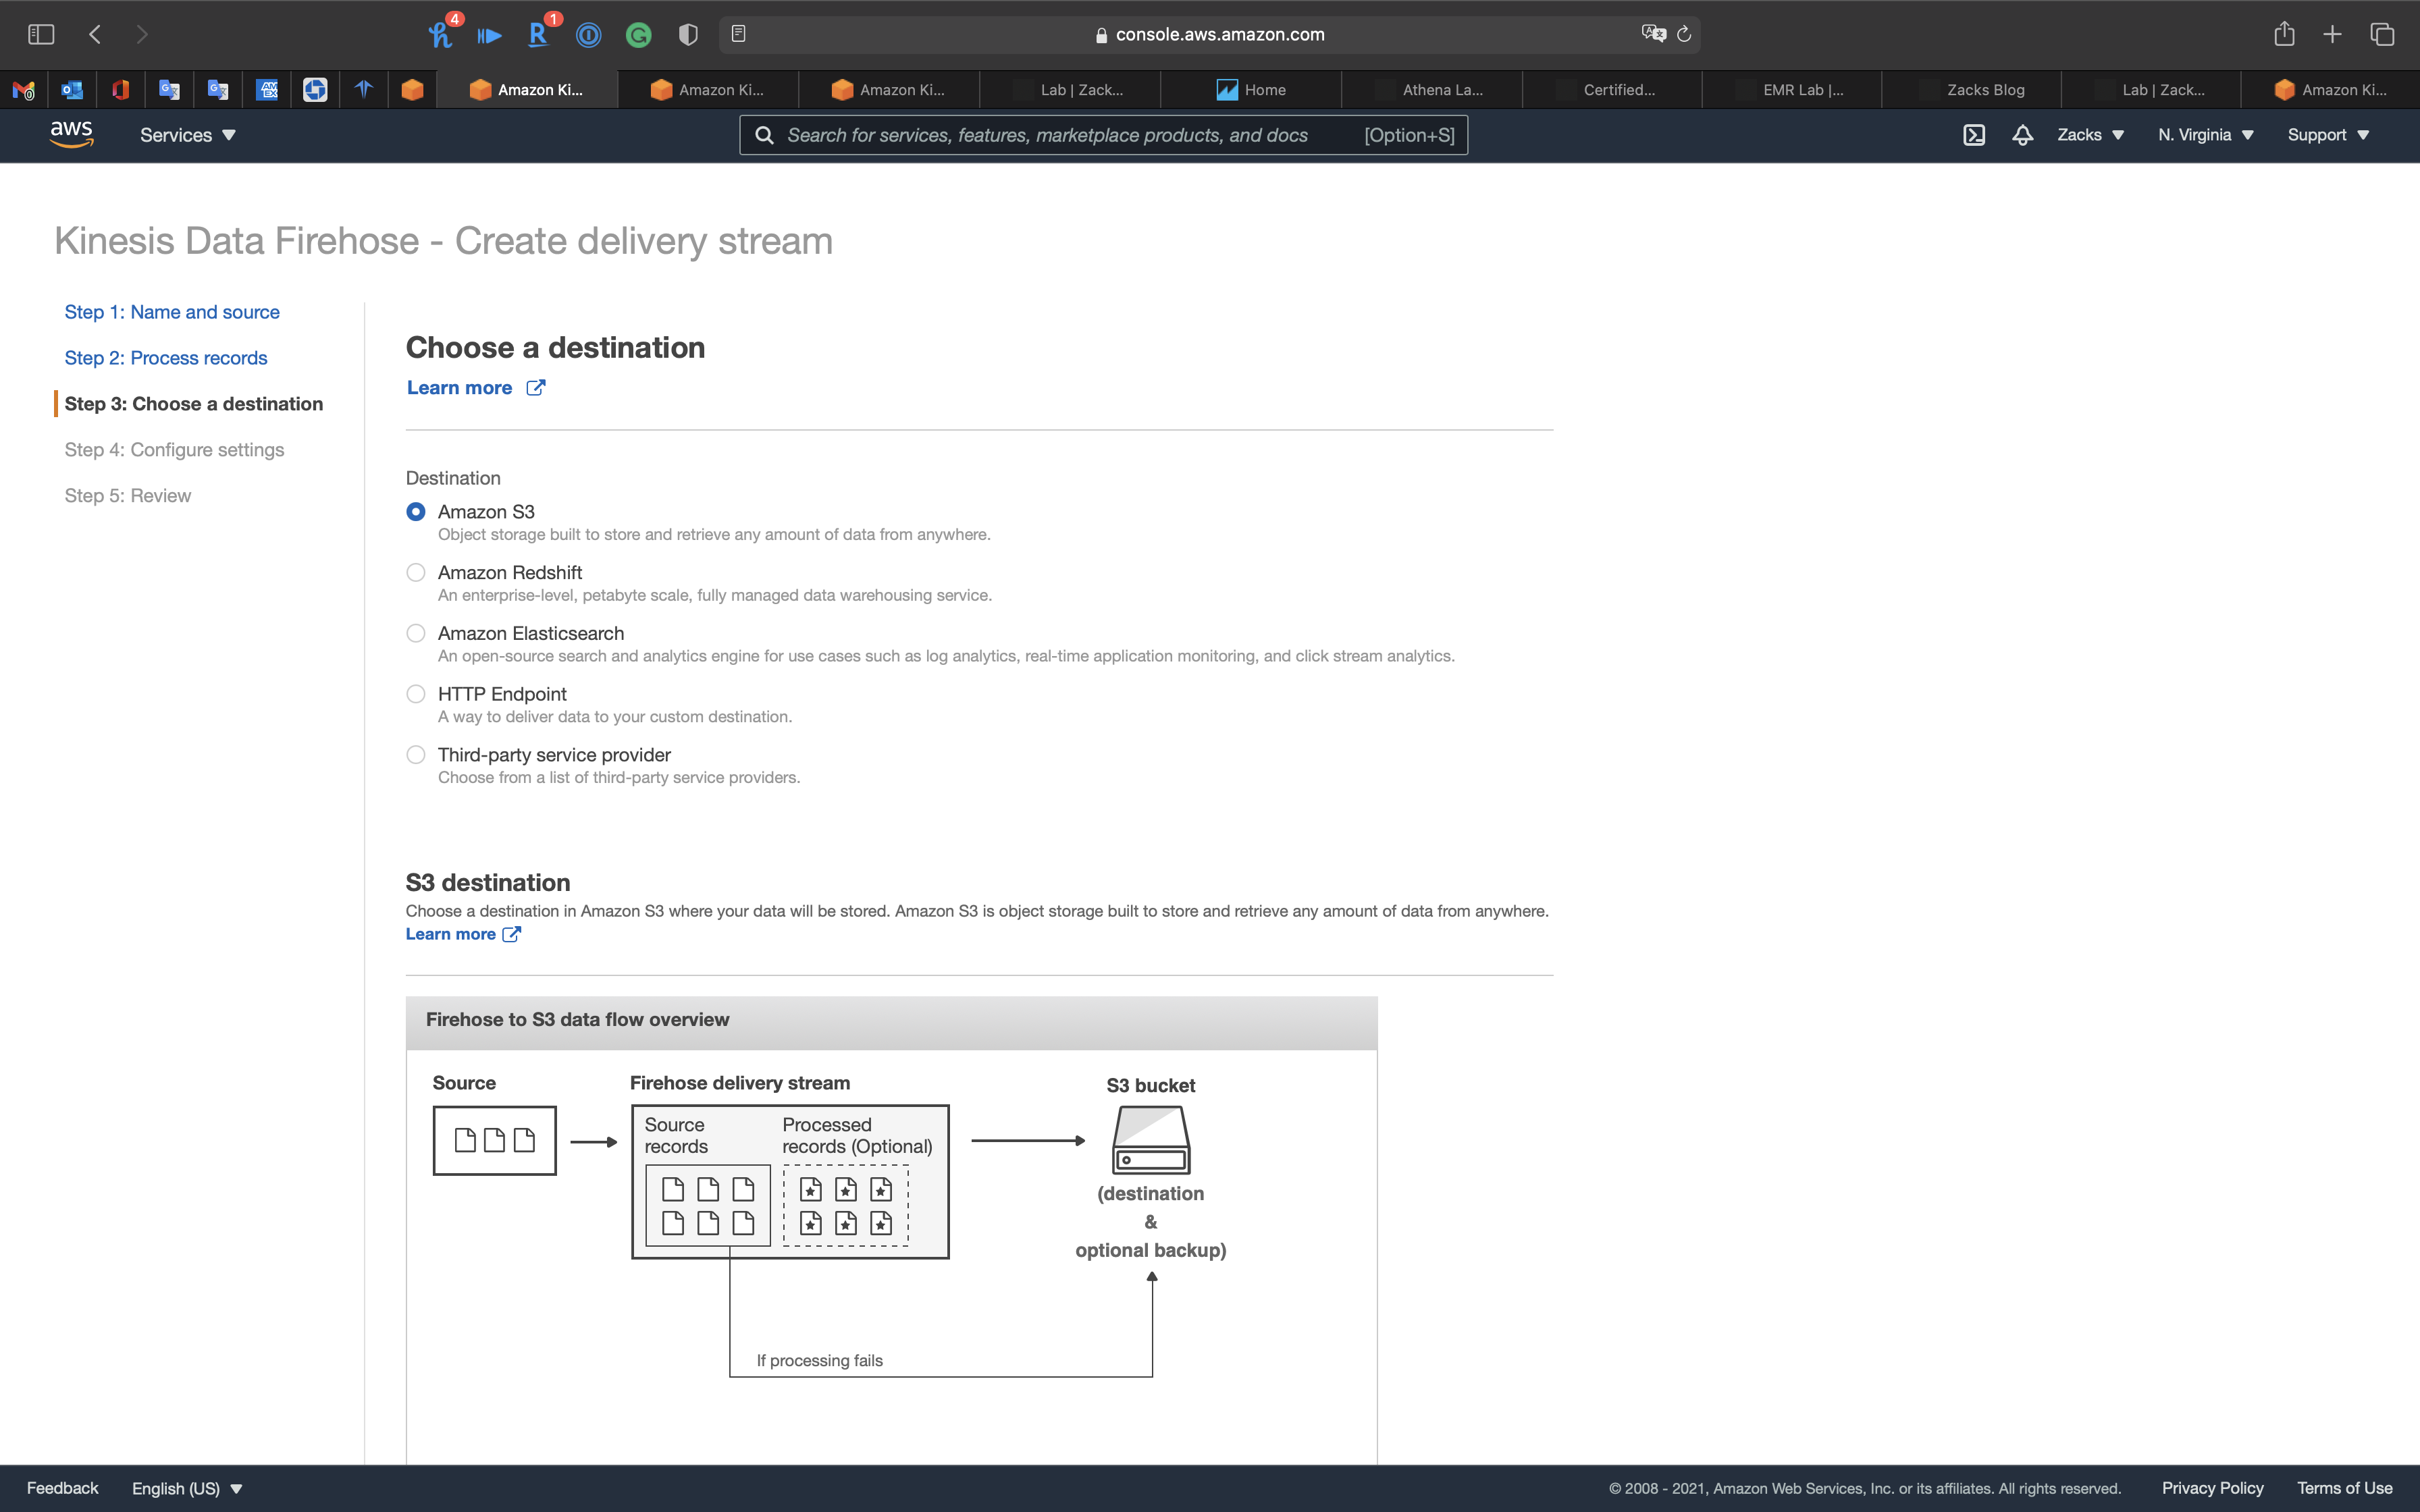Image resolution: width=2420 pixels, height=1512 pixels.
Task: Switch to the Athena La... tab
Action: coord(1441,90)
